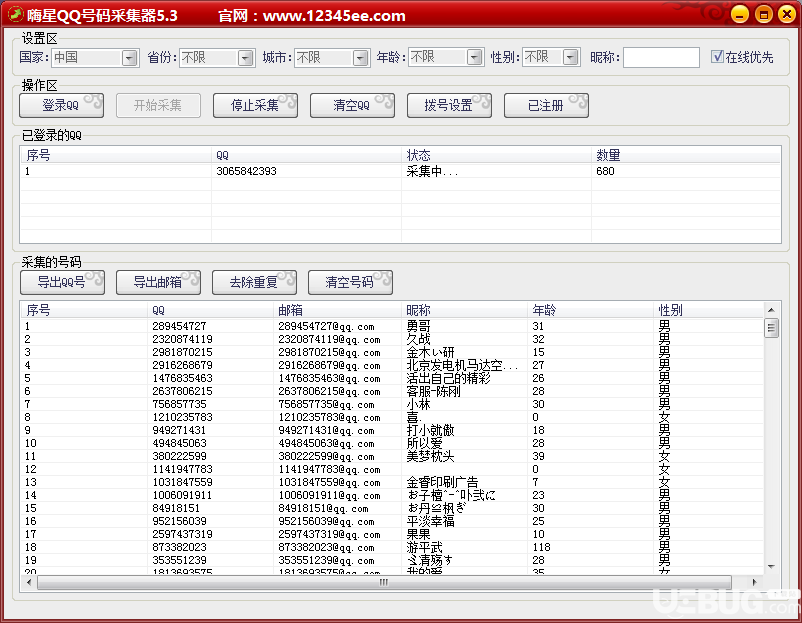
Task: Click the app logo icon in title bar
Action: tap(15, 14)
